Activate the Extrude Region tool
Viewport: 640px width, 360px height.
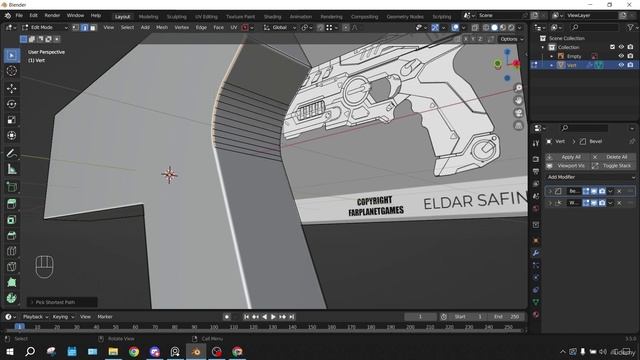click(x=12, y=204)
